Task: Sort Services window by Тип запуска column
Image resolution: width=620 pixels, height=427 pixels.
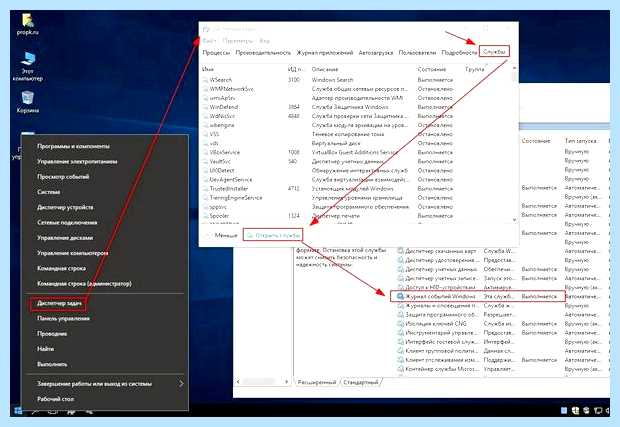Action: coord(580,141)
